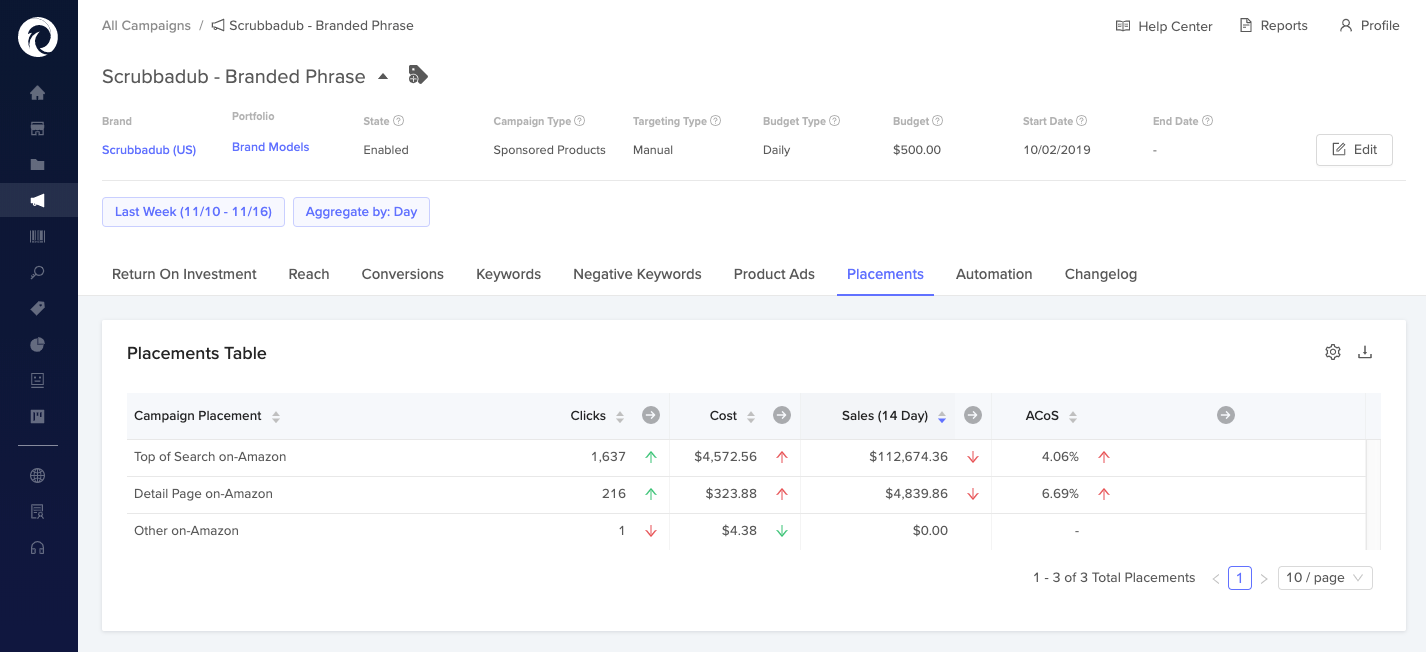Click the State help question icon
This screenshot has height=652, width=1426.
coord(398,121)
